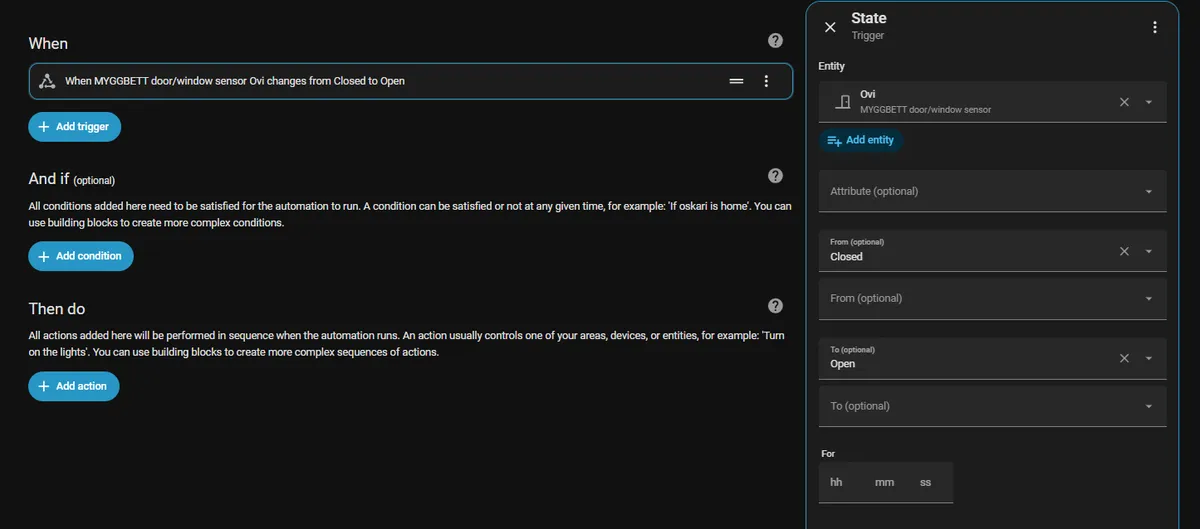The width and height of the screenshot is (1200, 529).
Task: Expand the Attribute (optional) dropdown
Action: pos(1148,192)
